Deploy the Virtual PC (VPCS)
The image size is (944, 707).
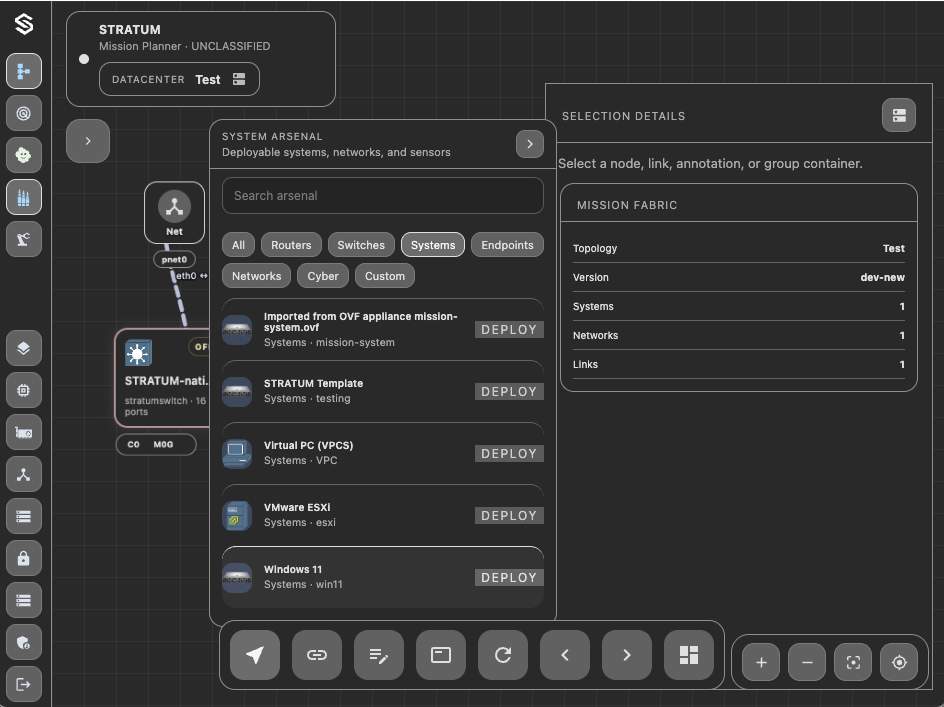point(509,453)
